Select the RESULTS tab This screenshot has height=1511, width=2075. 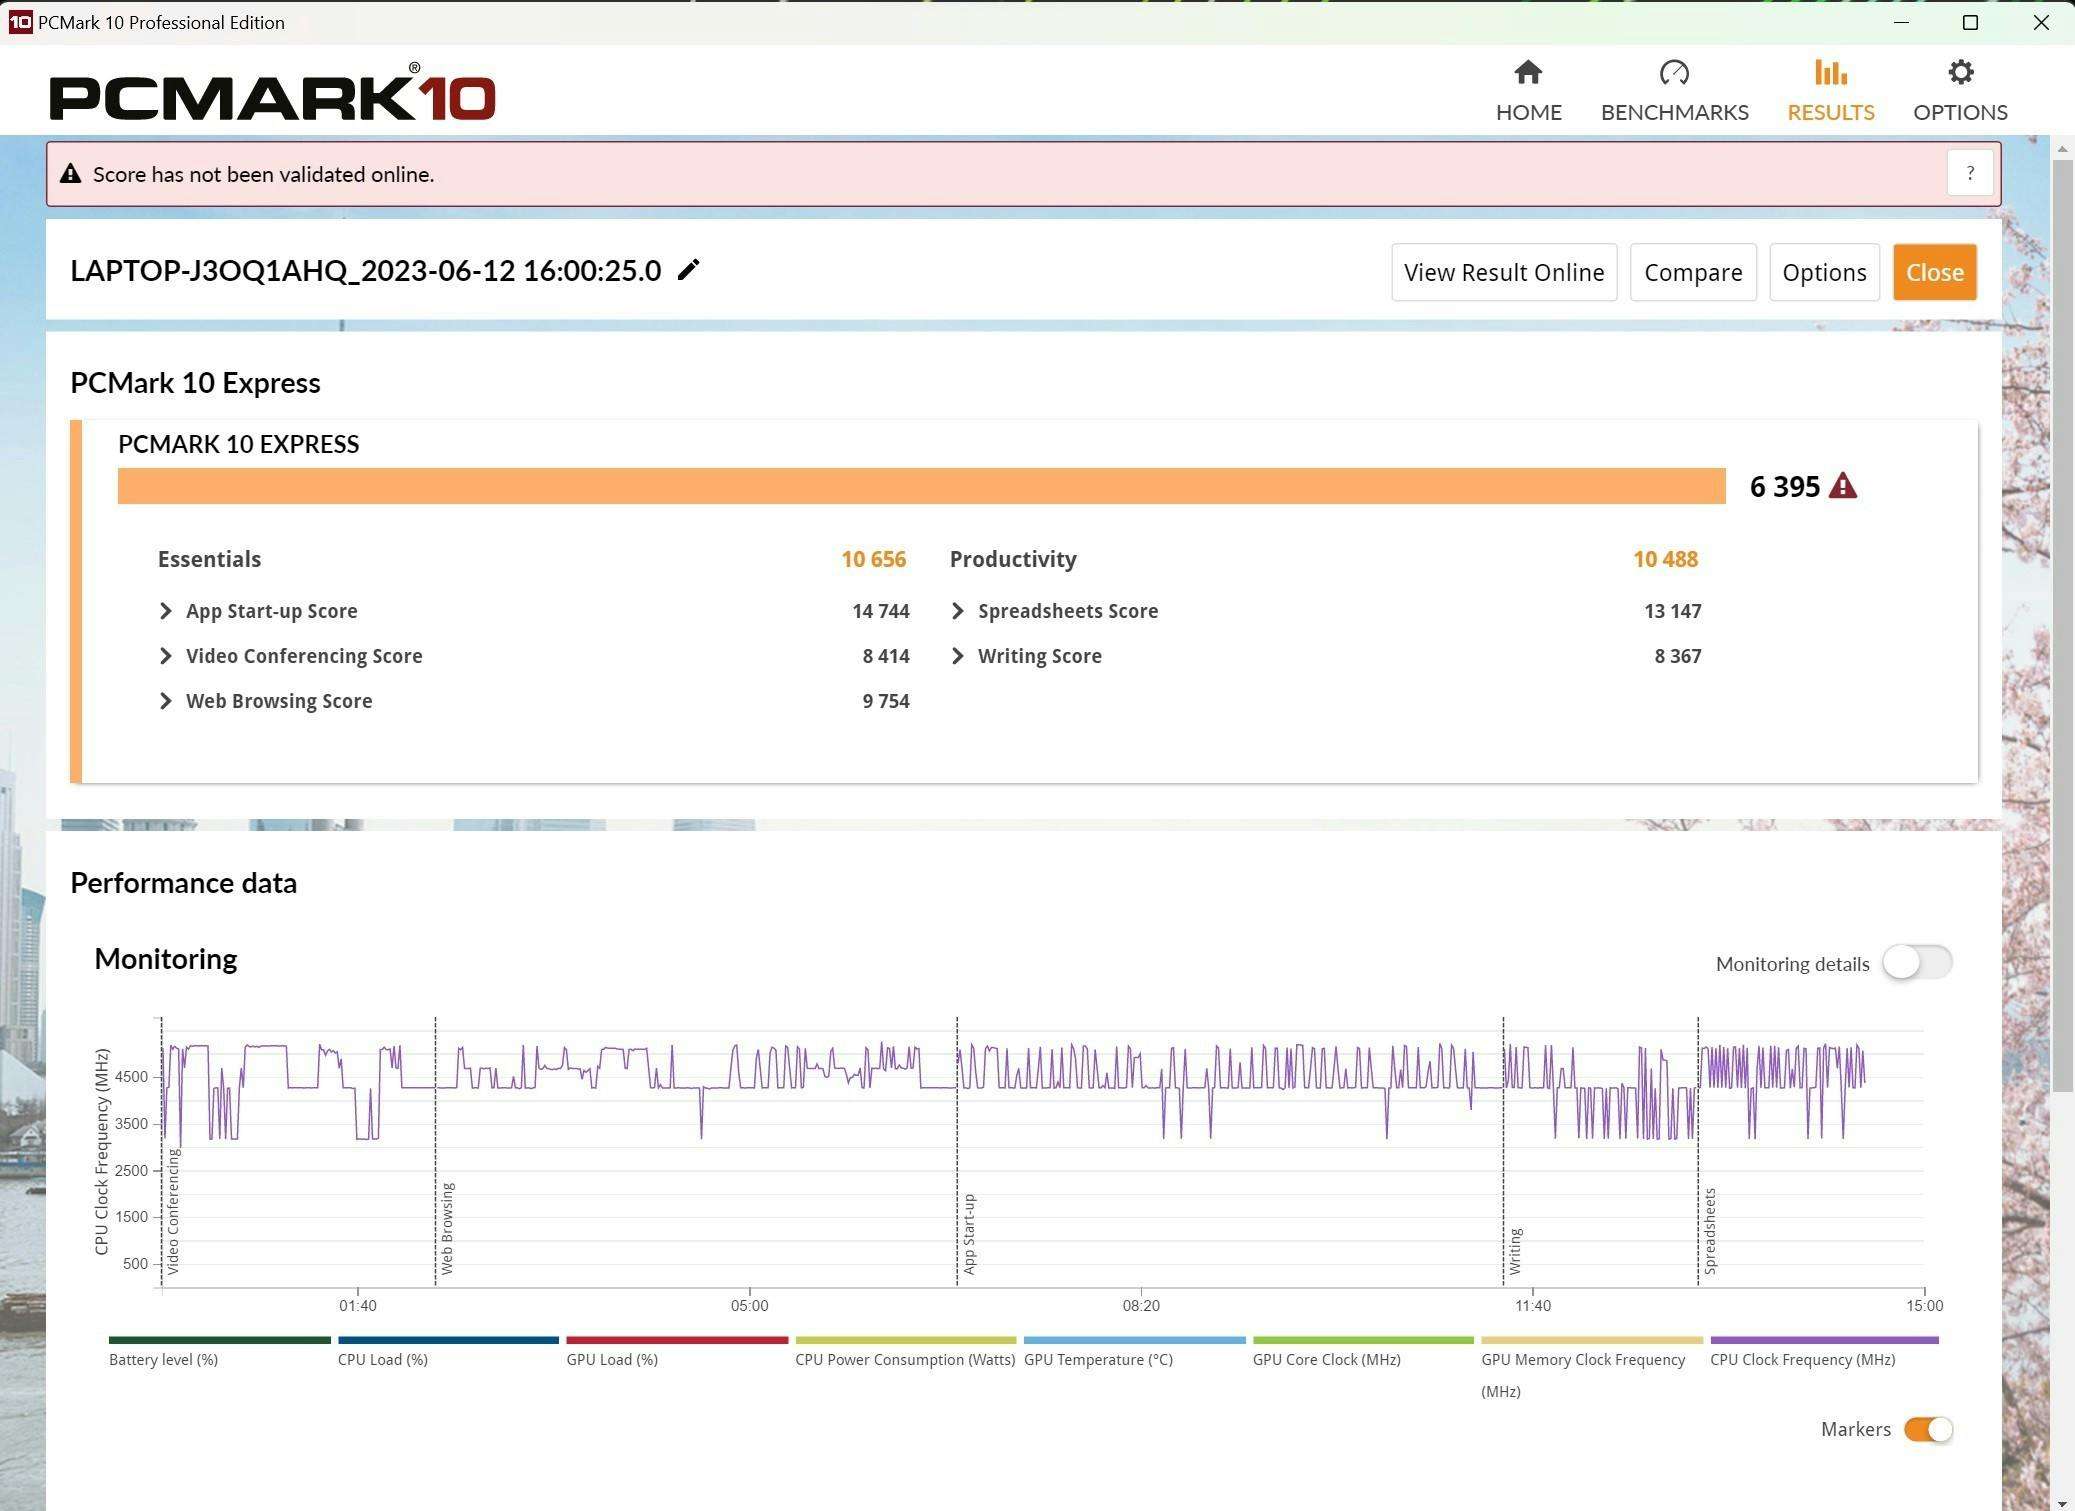point(1830,91)
